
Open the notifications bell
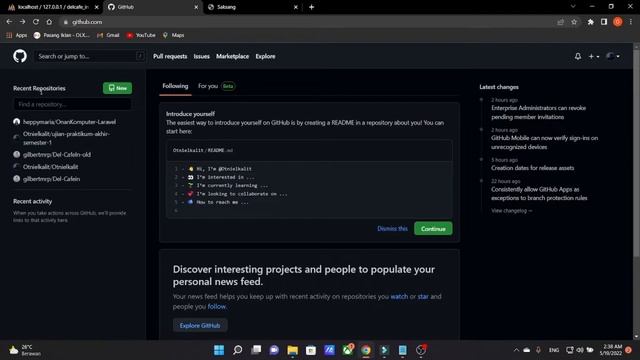coord(578,56)
